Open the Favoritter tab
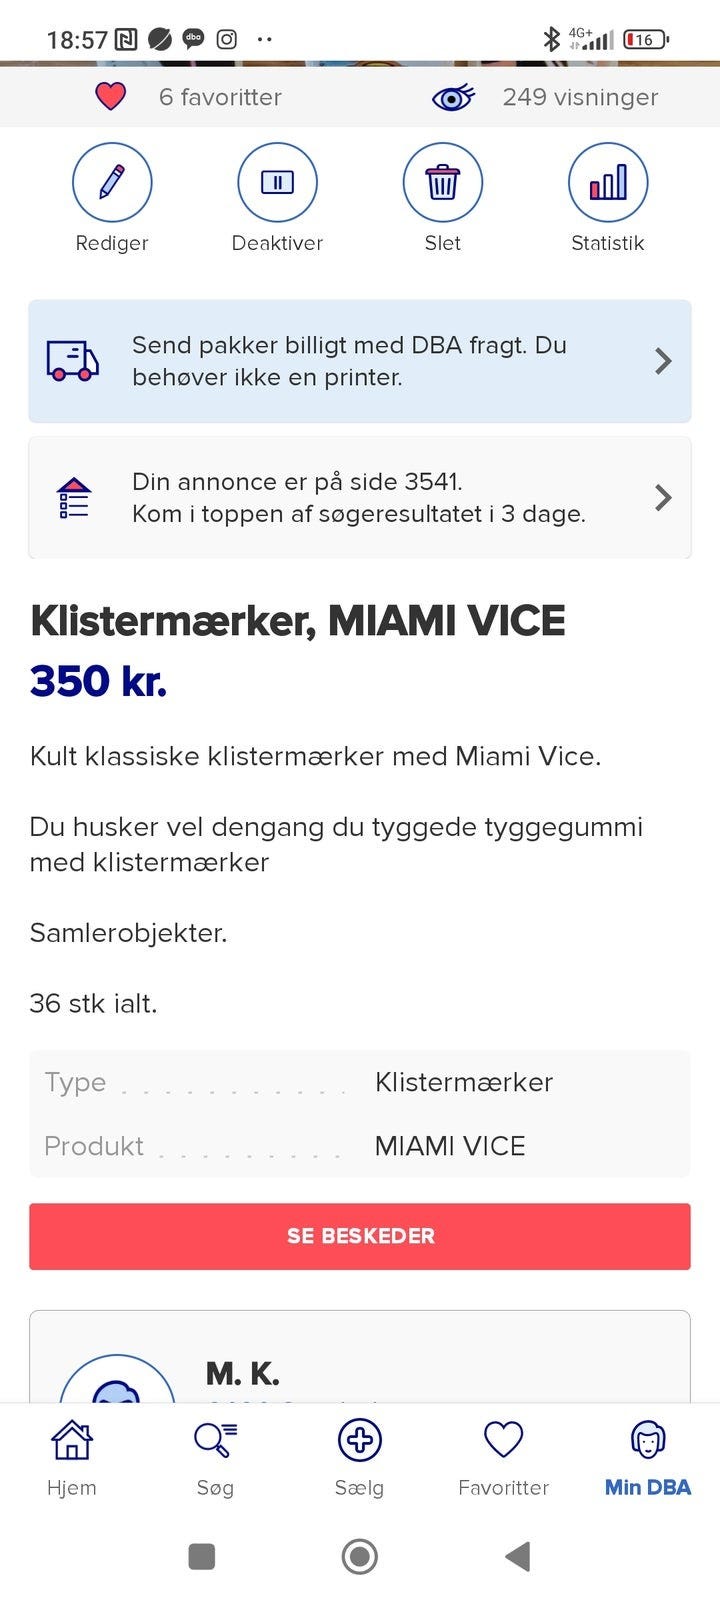The width and height of the screenshot is (720, 1600). tap(503, 1458)
